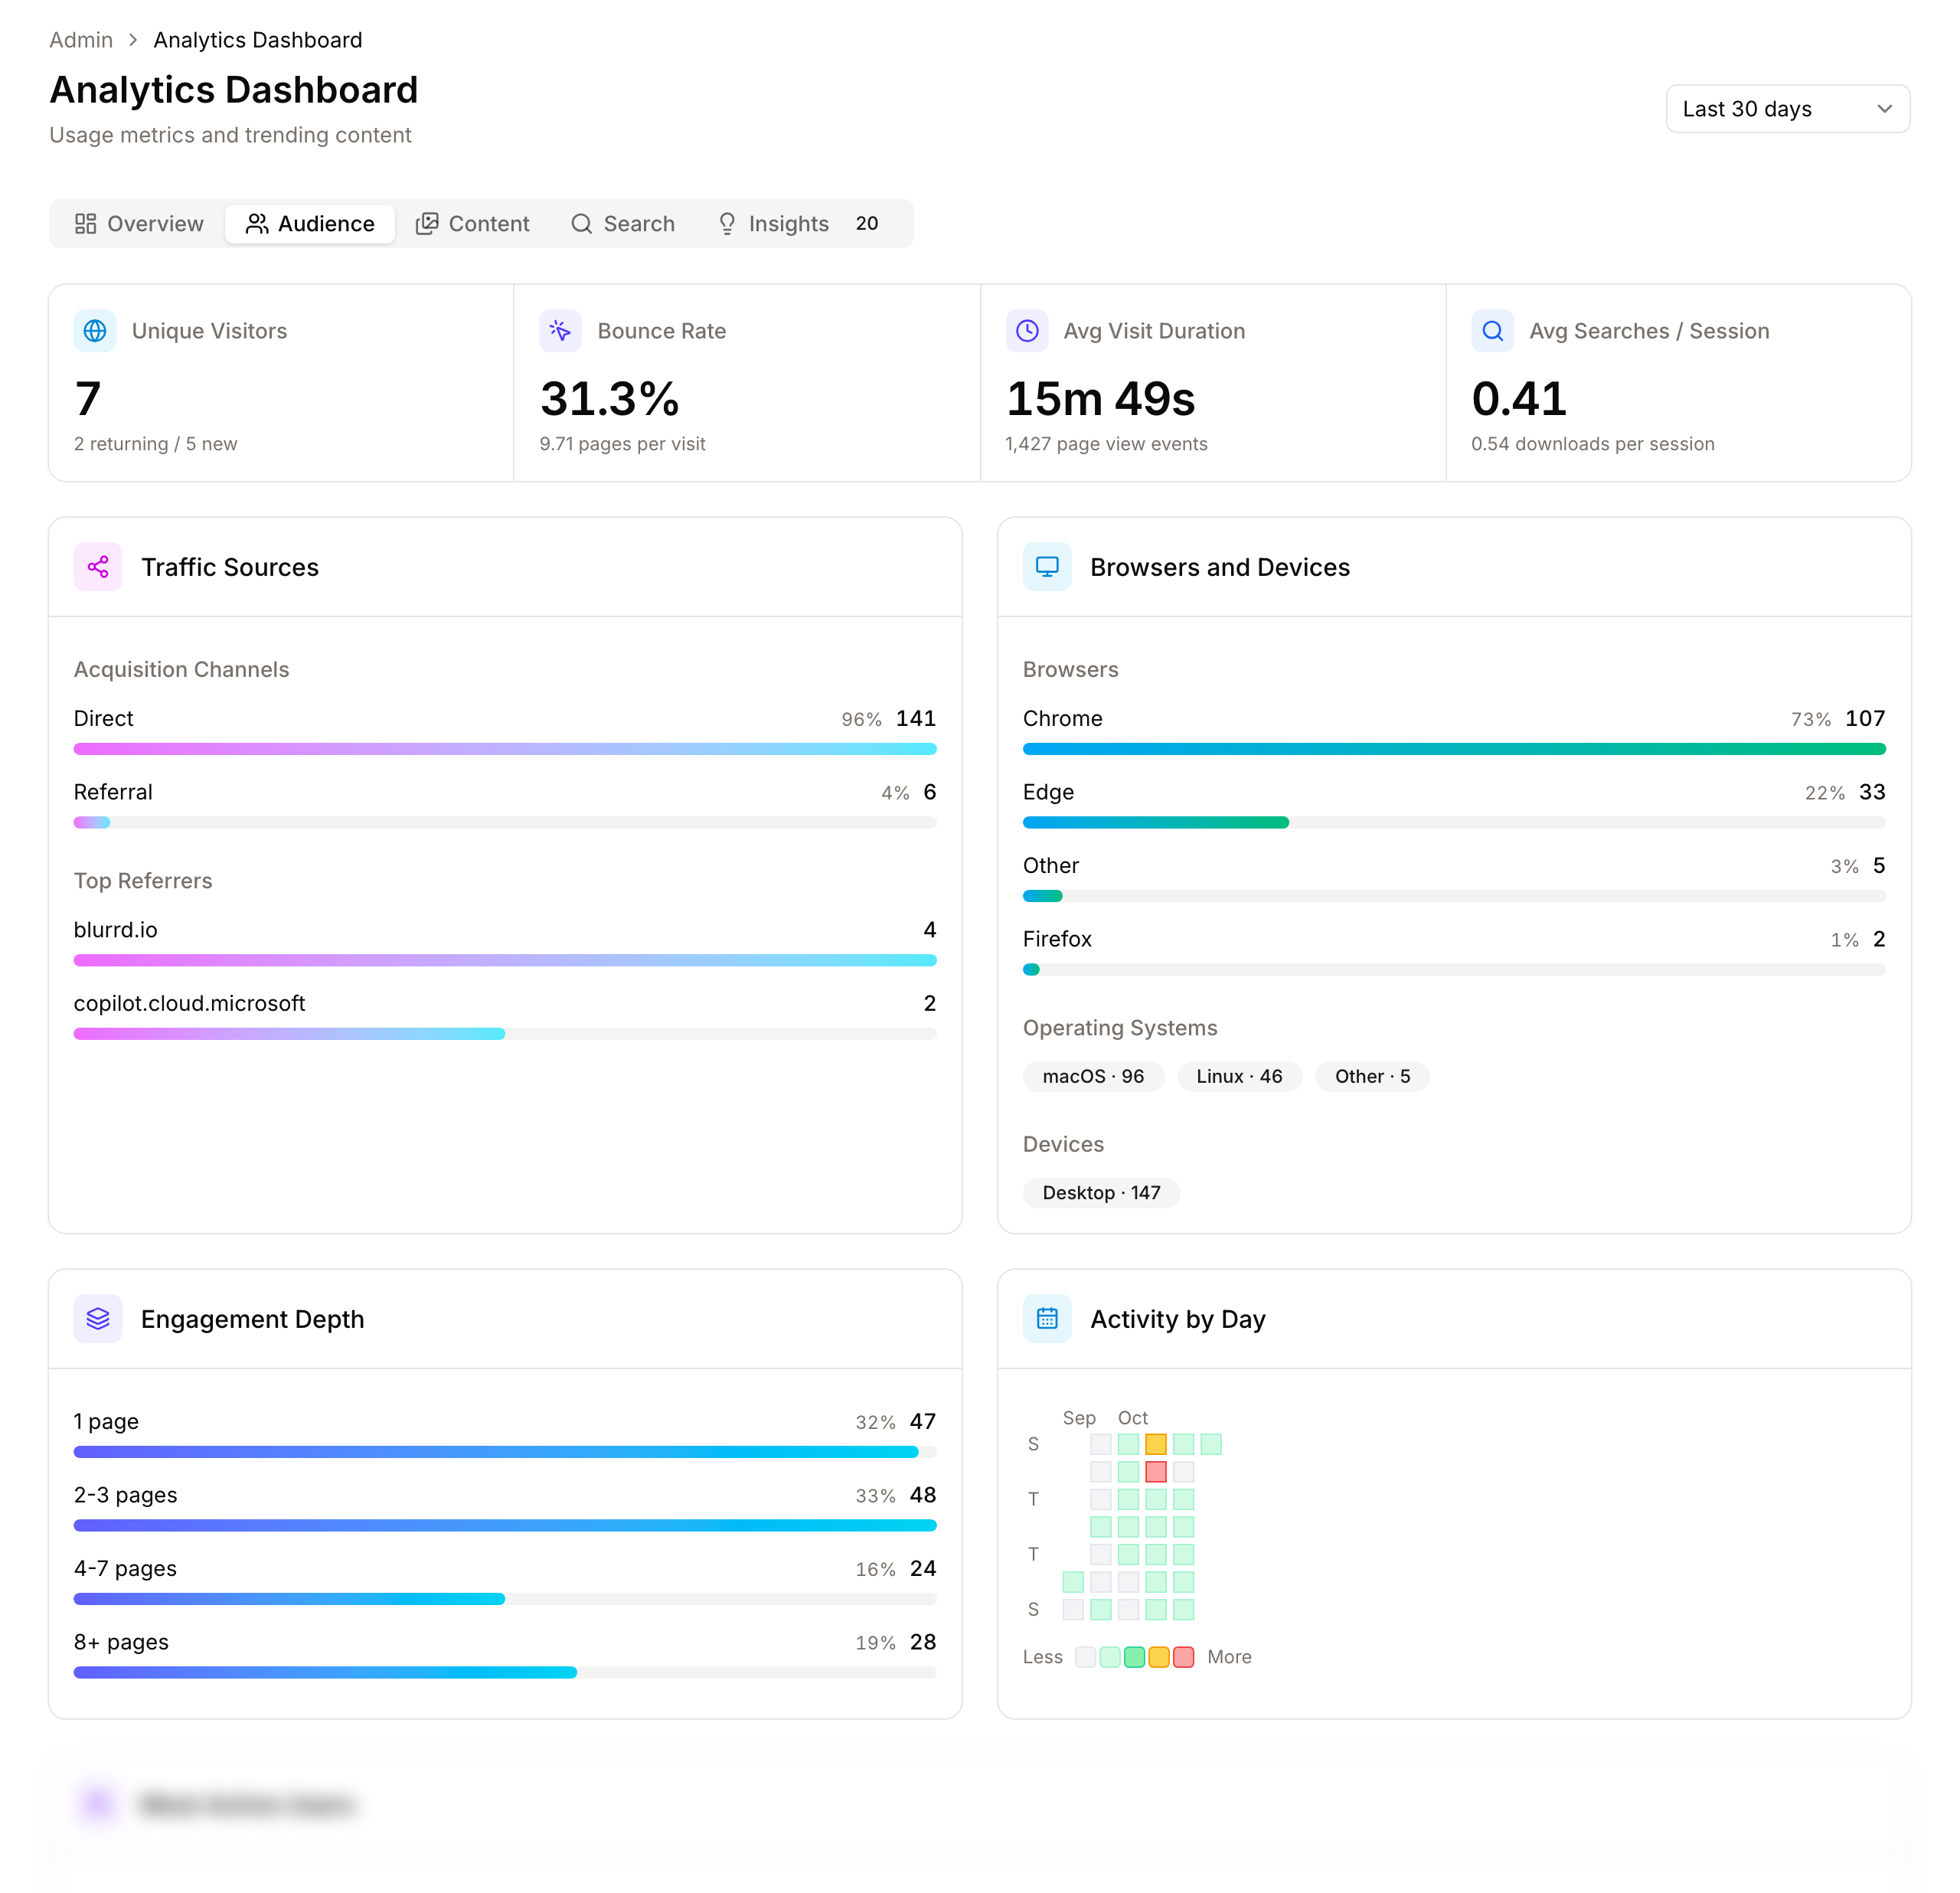Click the Admin breadcrumb link
The height and width of the screenshot is (1893, 1960).
coord(81,40)
